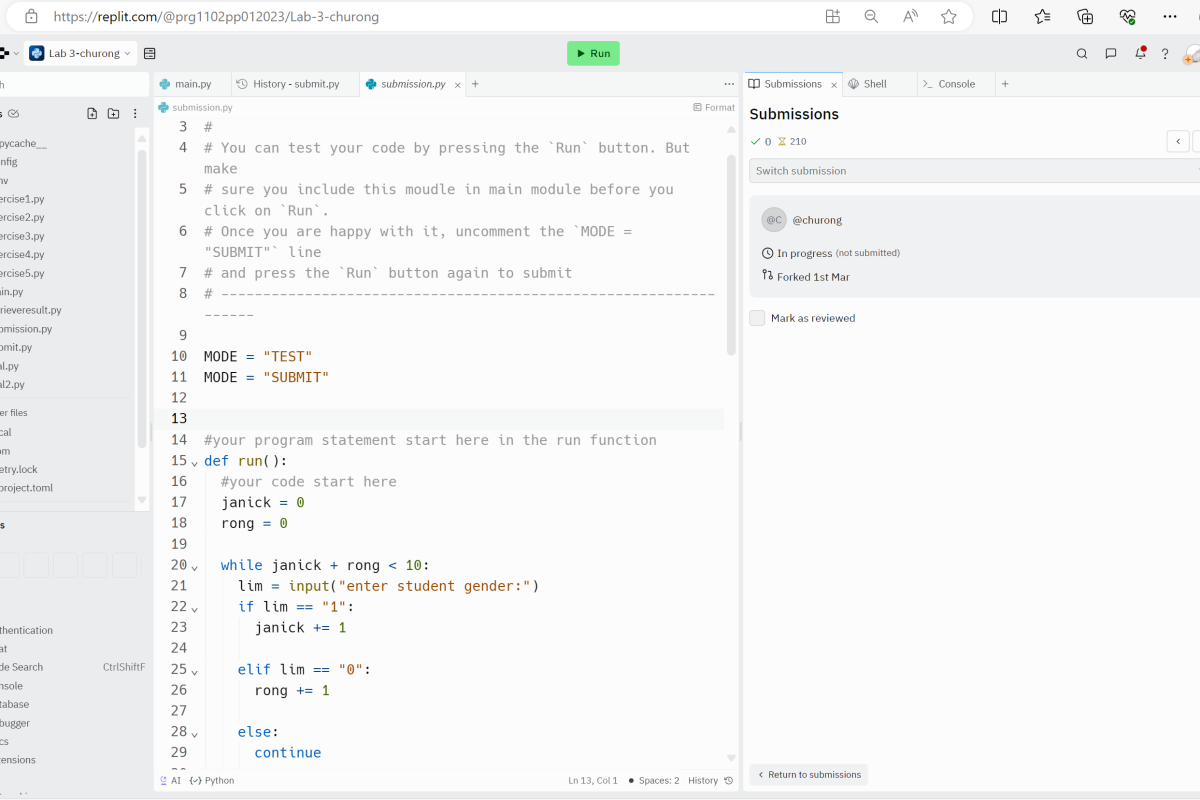
Task: Click the file tree scroll-down arrow
Action: tap(142, 499)
